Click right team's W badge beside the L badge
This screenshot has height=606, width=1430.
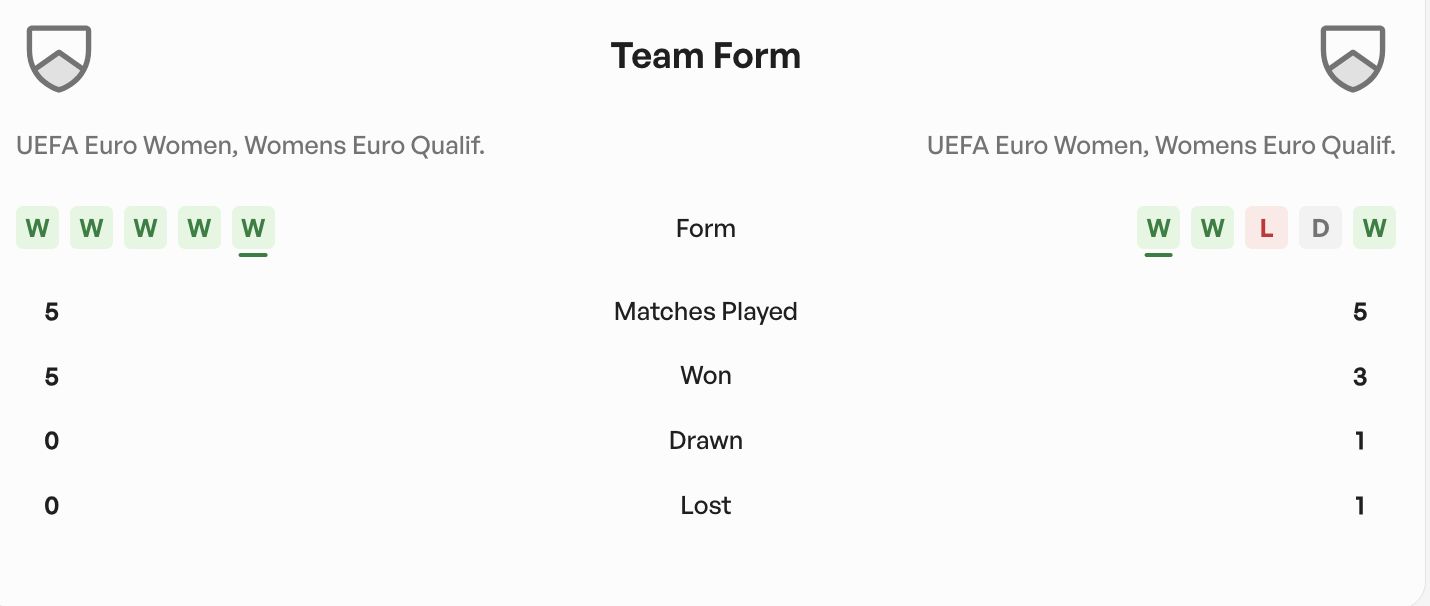click(1212, 228)
